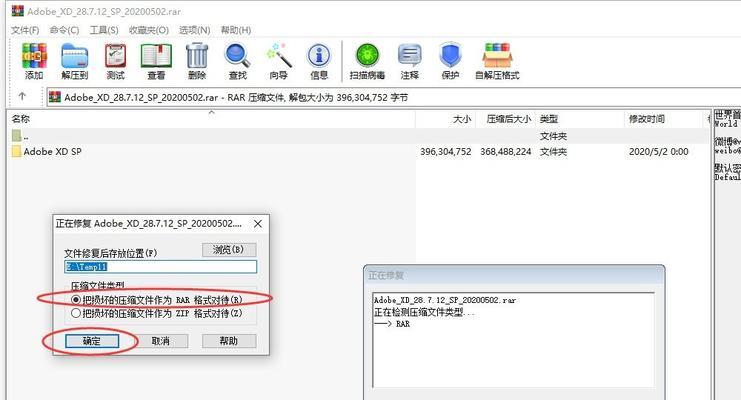This screenshot has width=741, height=400.
Task: Click the archive icon in address bar
Action: click(55, 97)
